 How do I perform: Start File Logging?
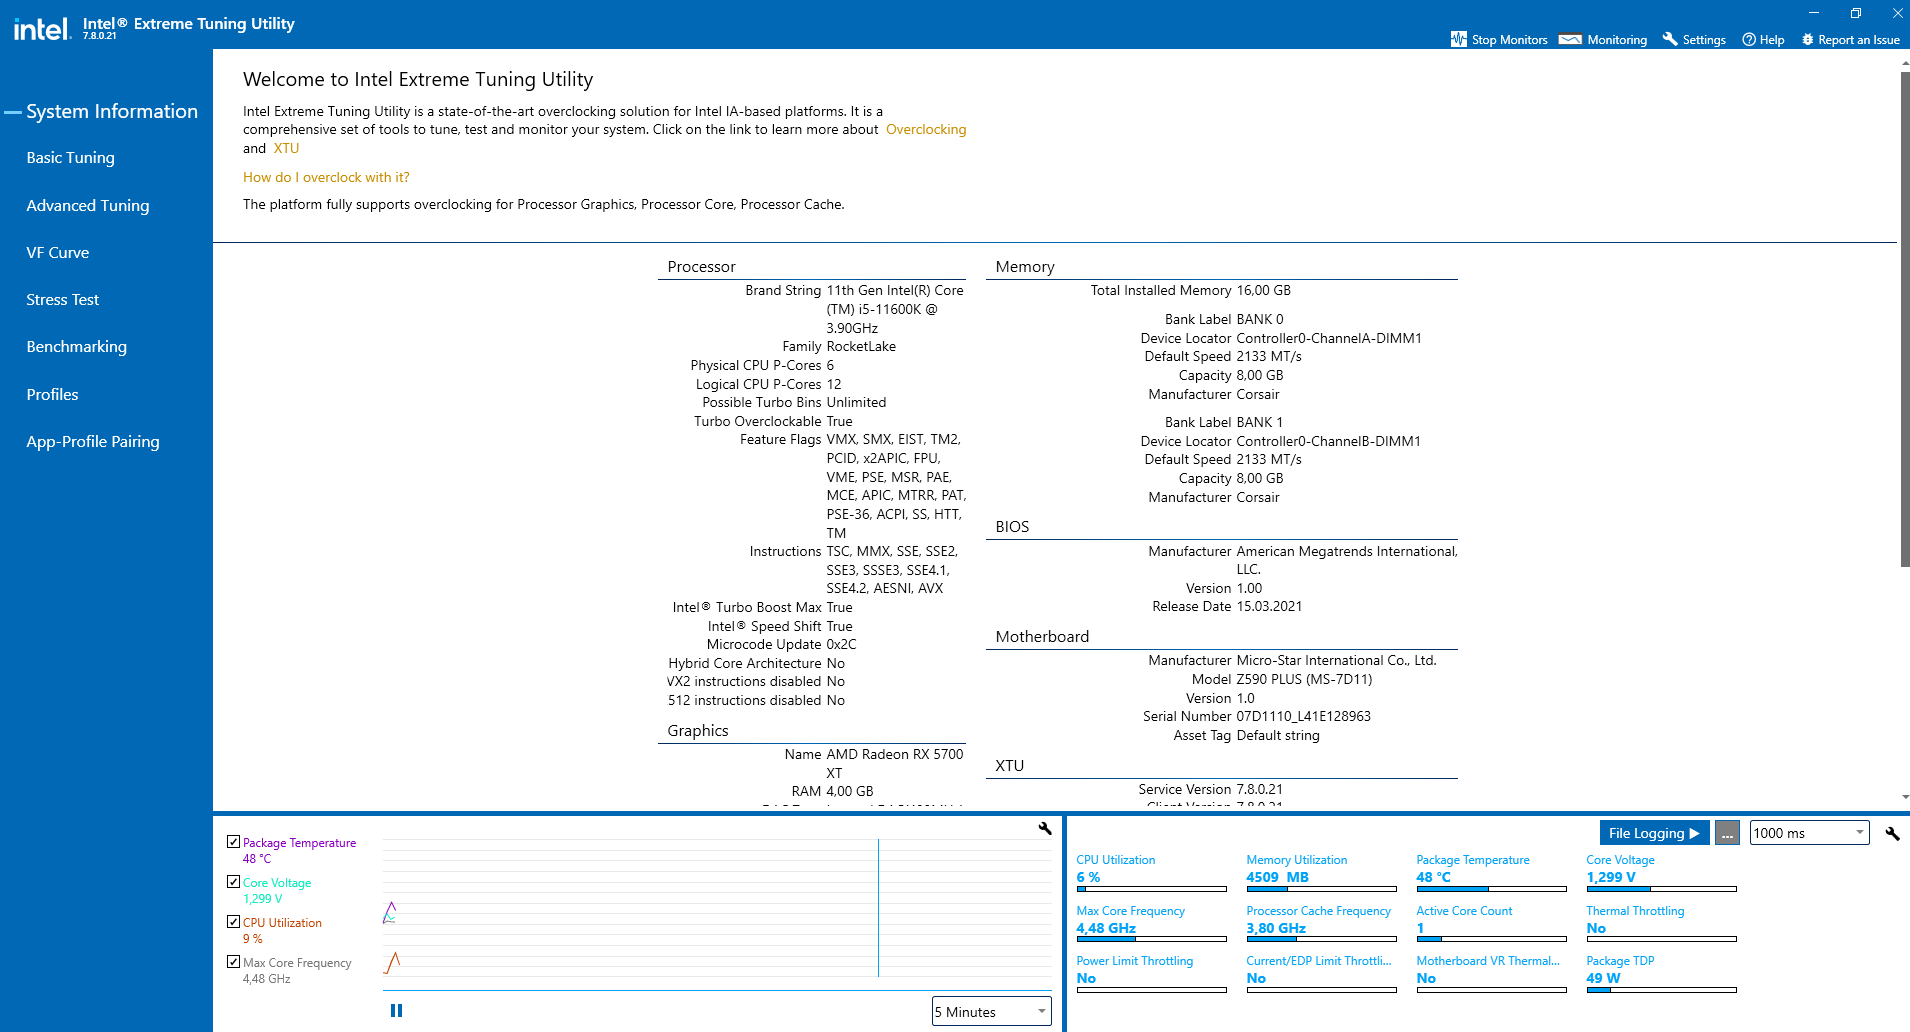[1654, 833]
